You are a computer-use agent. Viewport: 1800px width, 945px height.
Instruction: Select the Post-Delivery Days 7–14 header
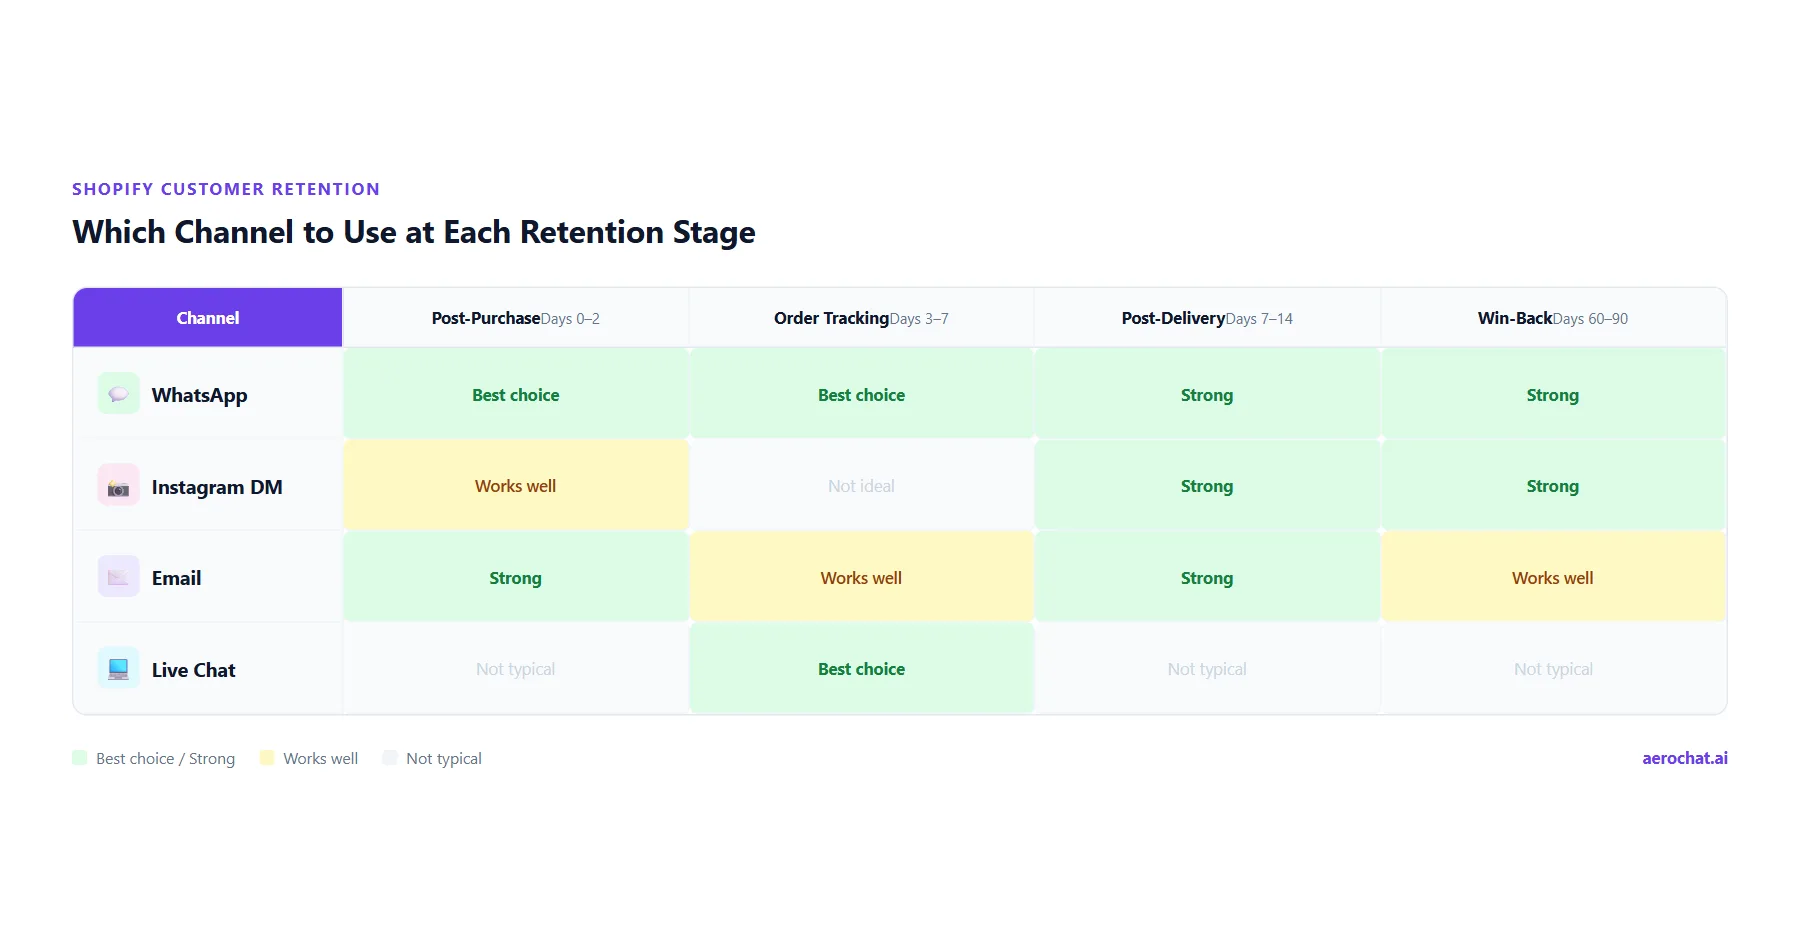click(x=1207, y=318)
